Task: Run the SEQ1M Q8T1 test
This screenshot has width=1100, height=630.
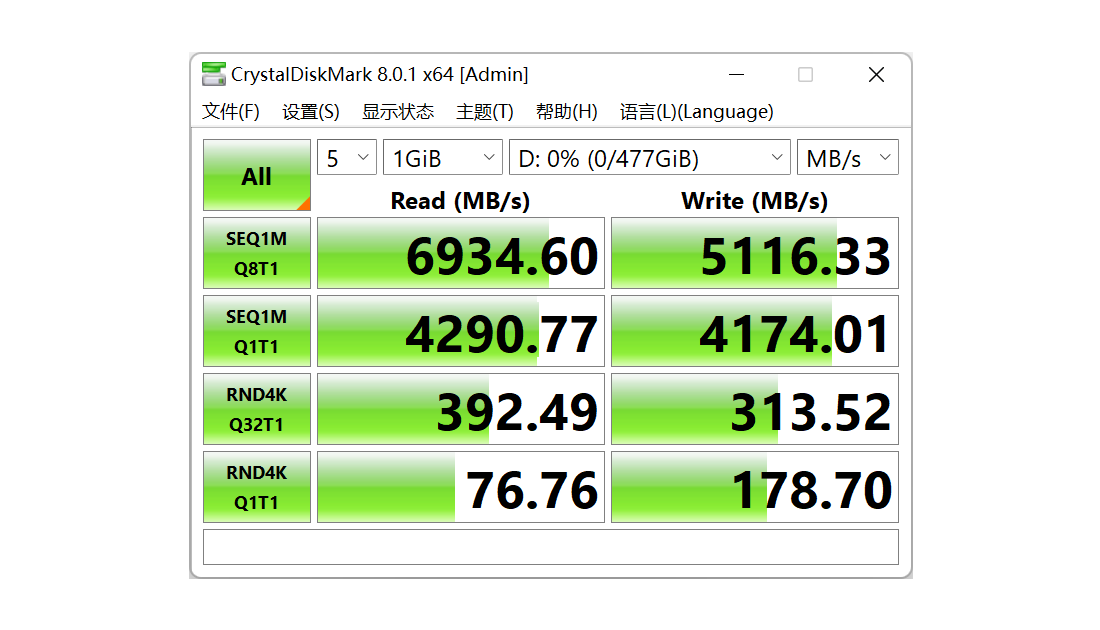Action: point(257,253)
